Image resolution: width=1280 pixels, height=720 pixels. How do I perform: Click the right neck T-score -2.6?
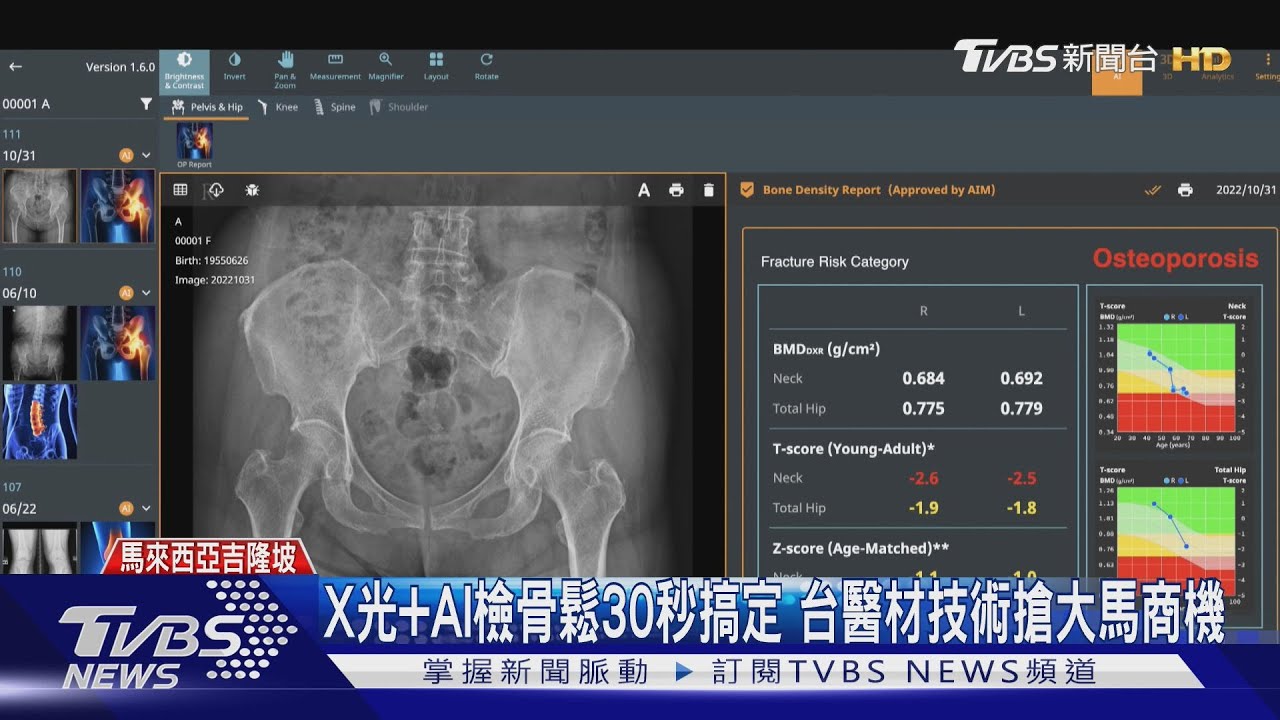tap(923, 478)
